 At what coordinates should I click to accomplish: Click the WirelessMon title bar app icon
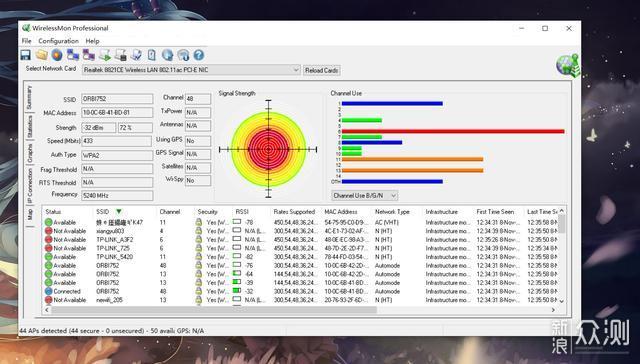click(x=26, y=28)
